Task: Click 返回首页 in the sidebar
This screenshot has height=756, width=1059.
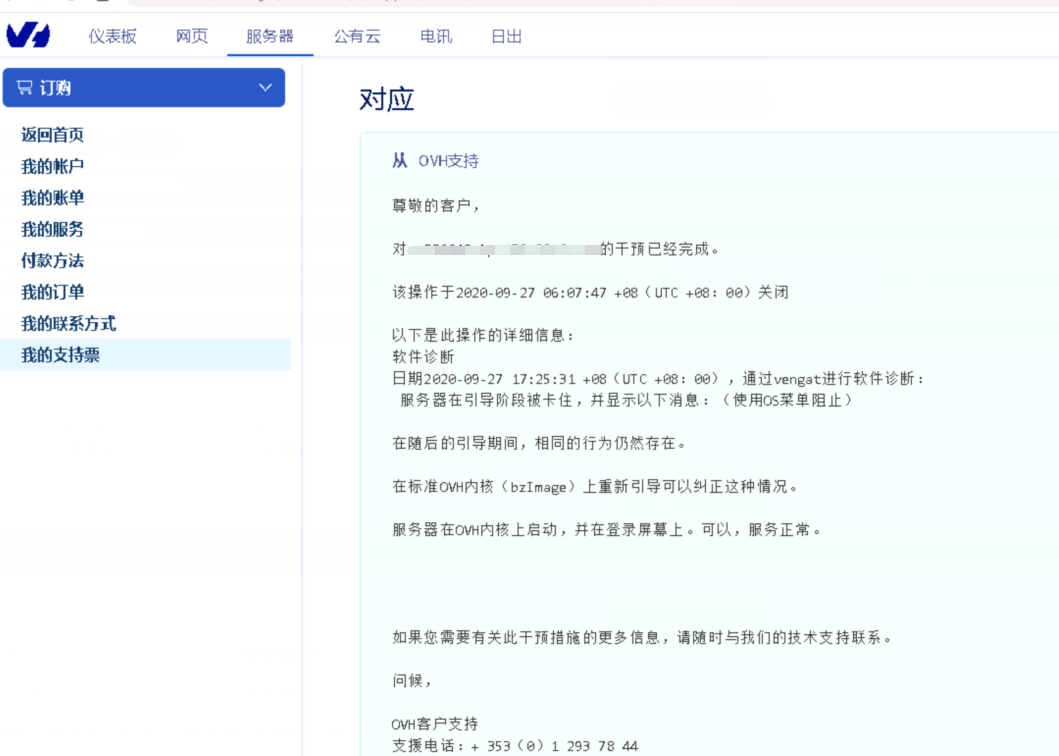Action: (53, 135)
